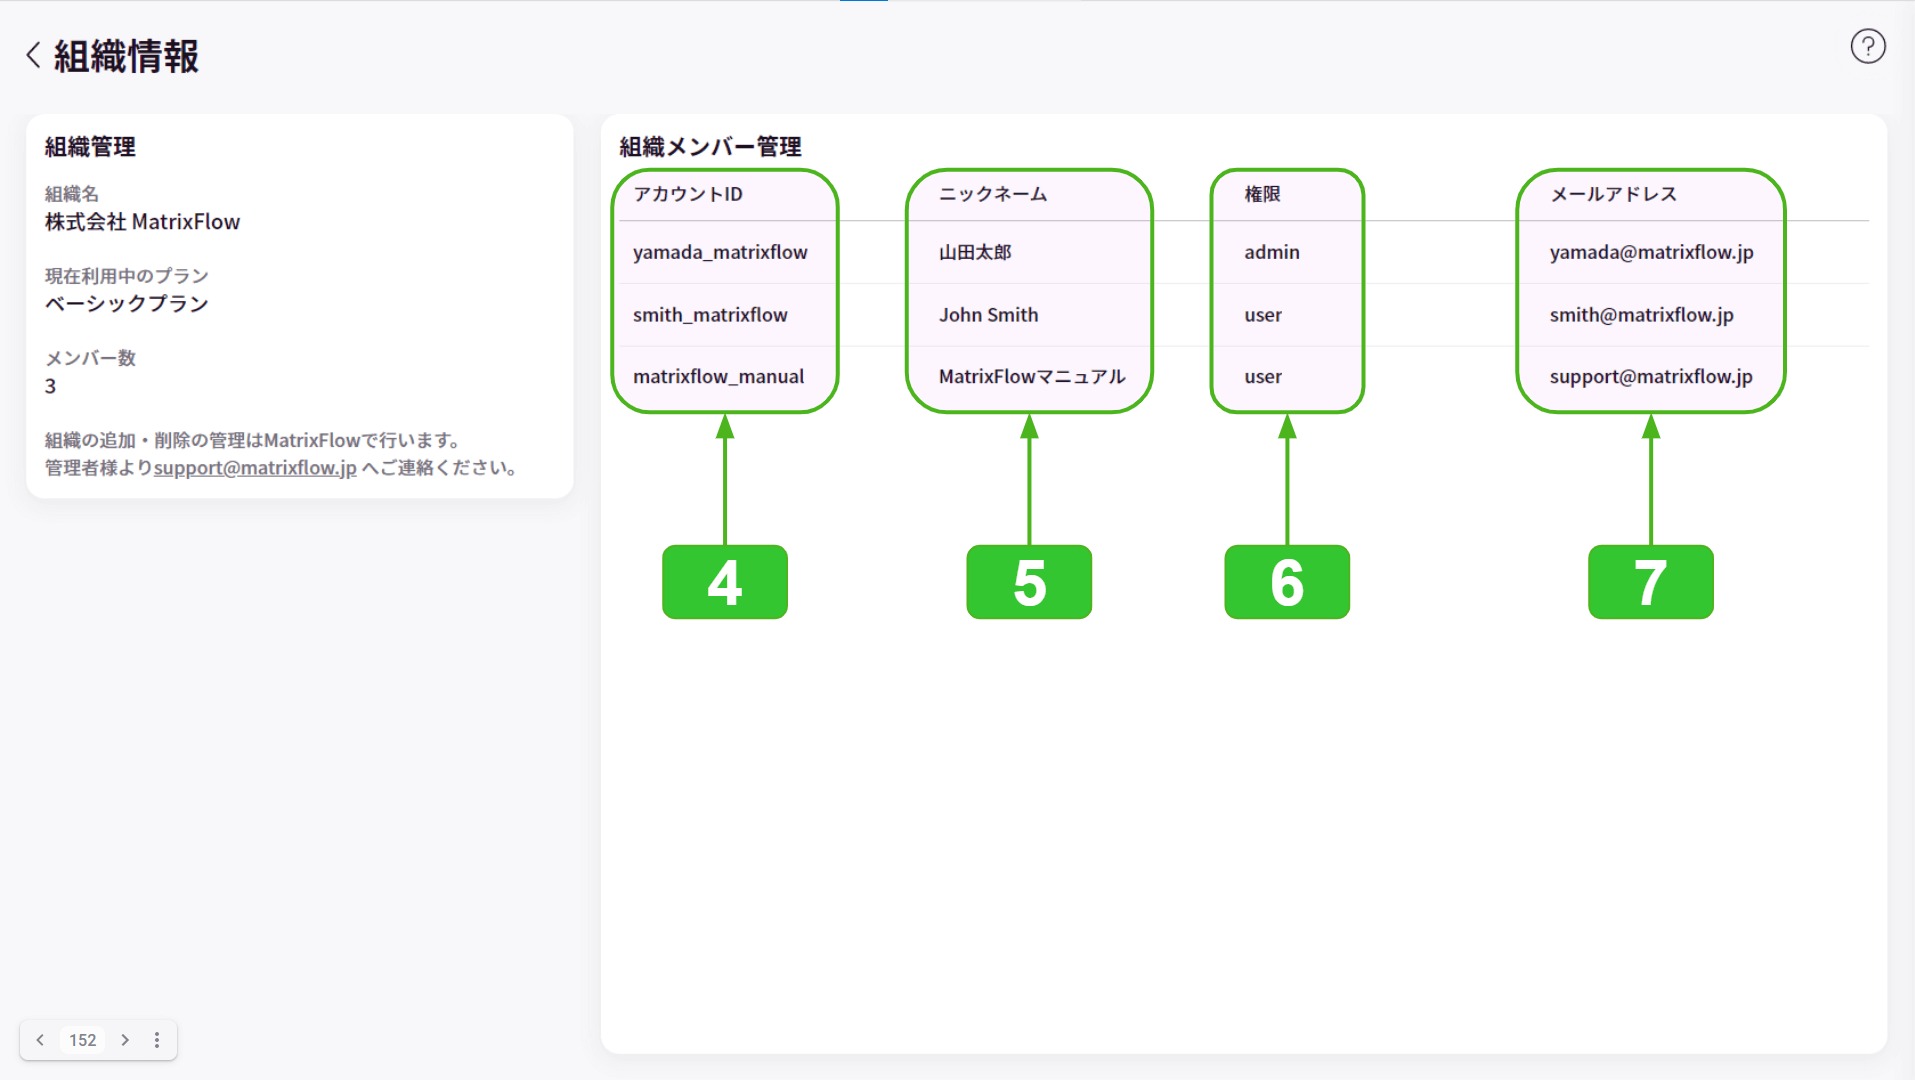Click the ニックネーム column header
The width and height of the screenshot is (1915, 1080).
click(x=993, y=194)
